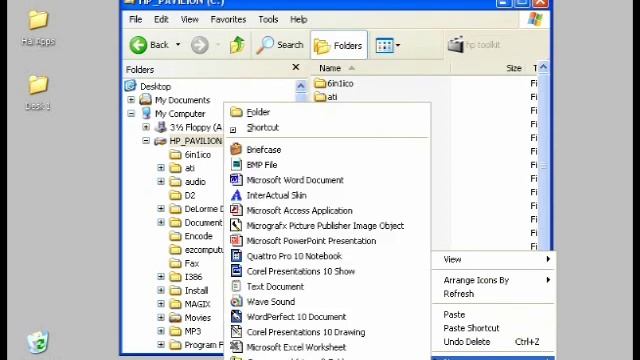The width and height of the screenshot is (640, 360).
Task: Open the View menu in menu bar
Action: tap(190, 19)
